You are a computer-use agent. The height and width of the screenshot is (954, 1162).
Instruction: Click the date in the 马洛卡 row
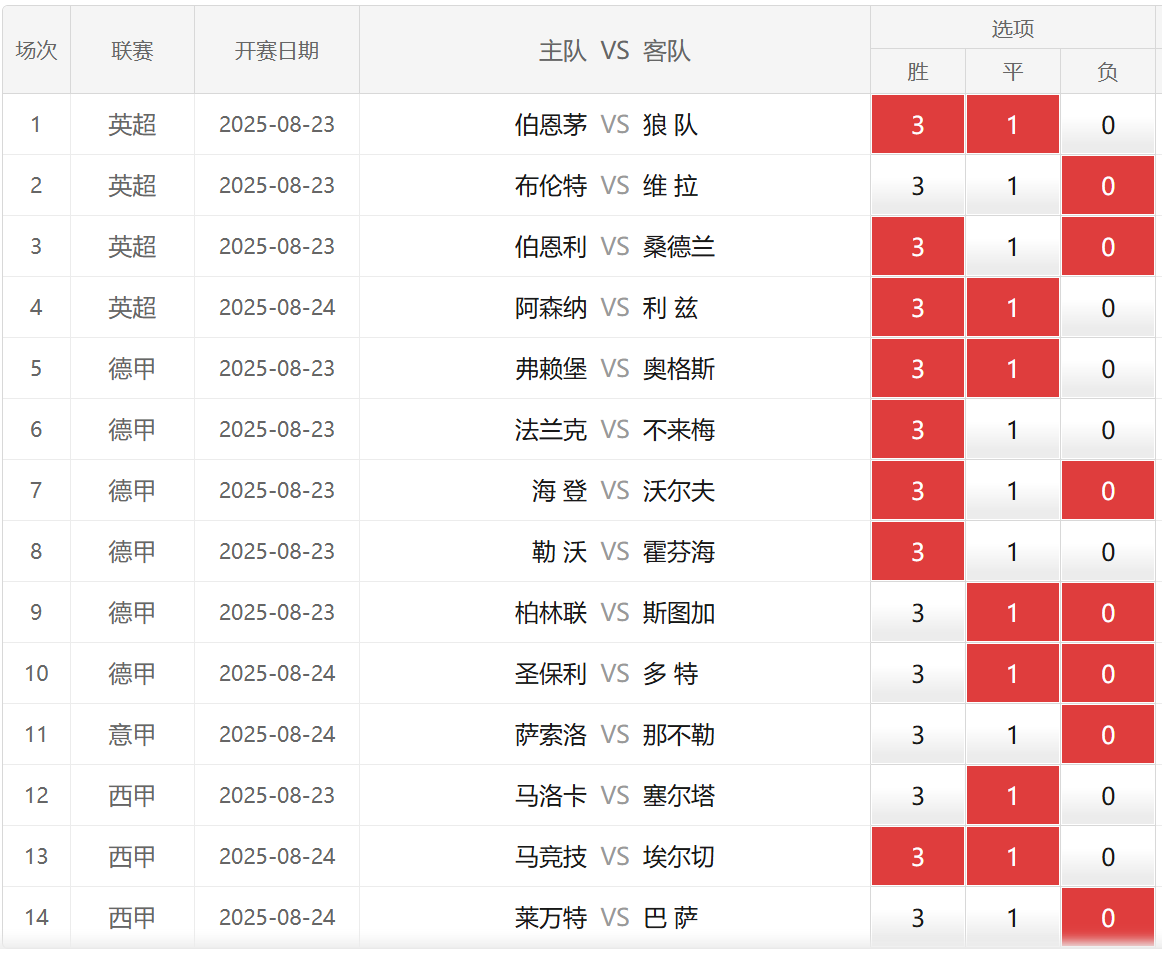(x=277, y=795)
